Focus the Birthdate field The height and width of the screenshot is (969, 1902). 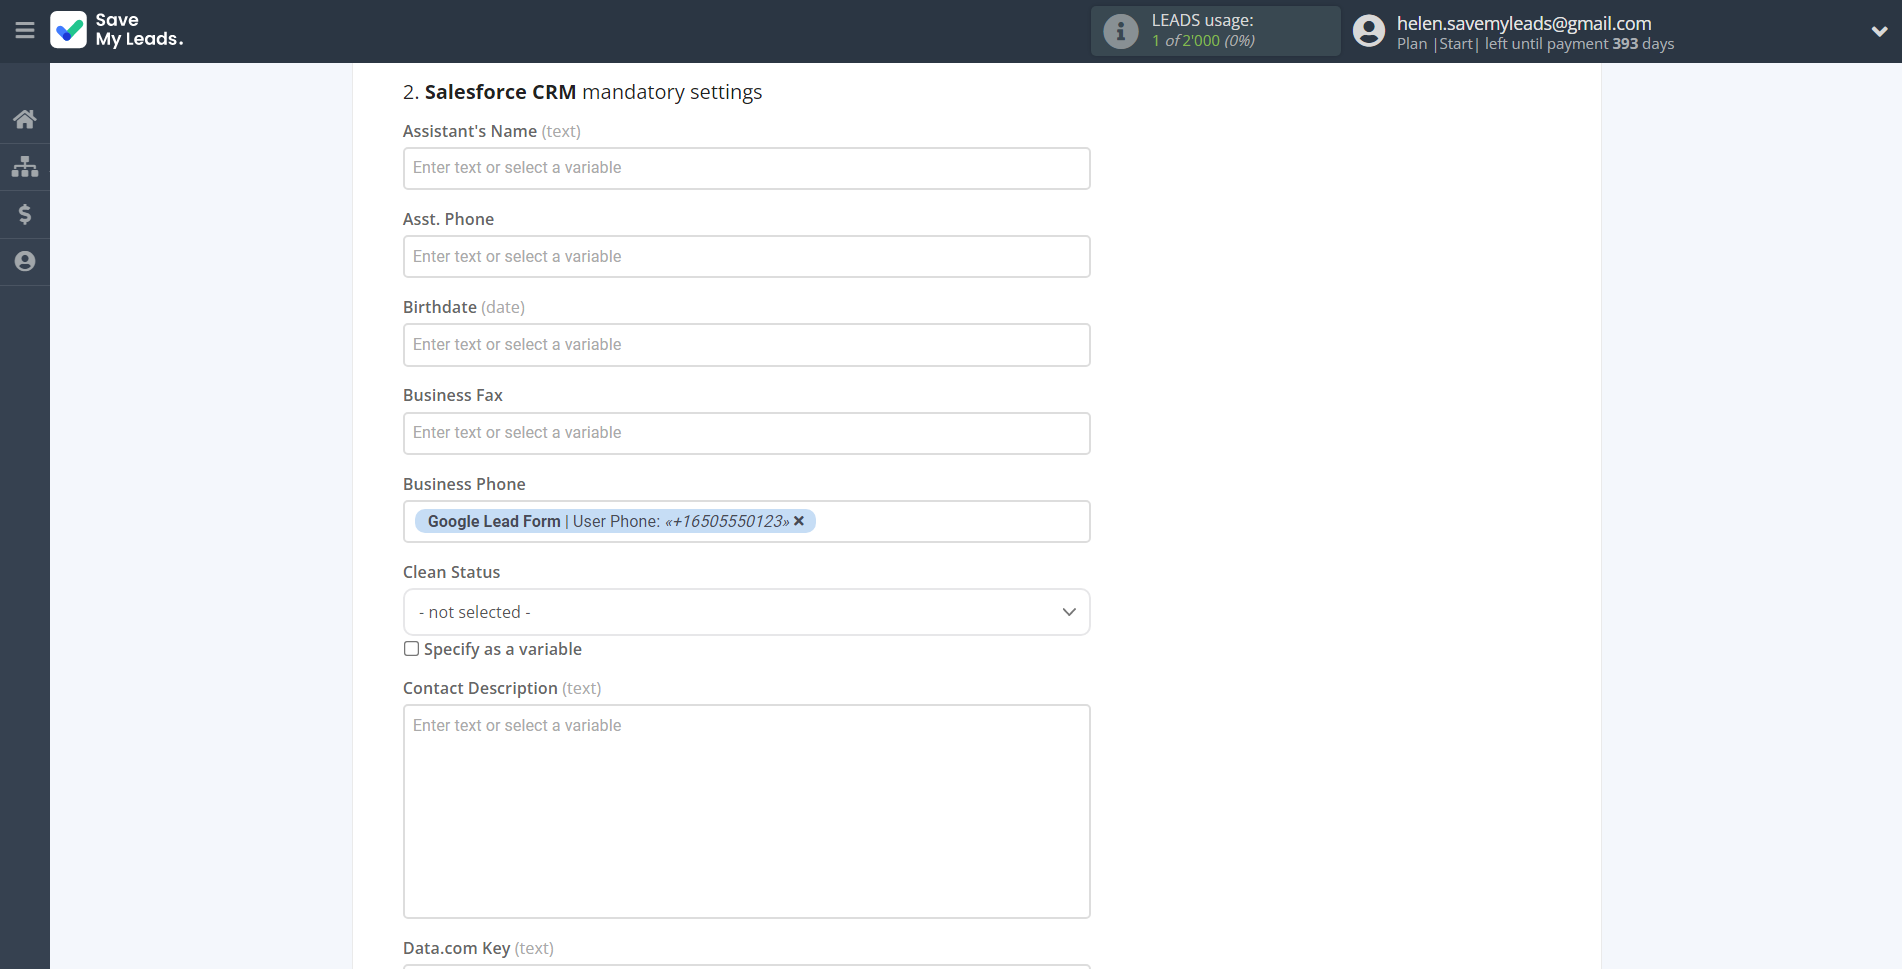click(746, 345)
